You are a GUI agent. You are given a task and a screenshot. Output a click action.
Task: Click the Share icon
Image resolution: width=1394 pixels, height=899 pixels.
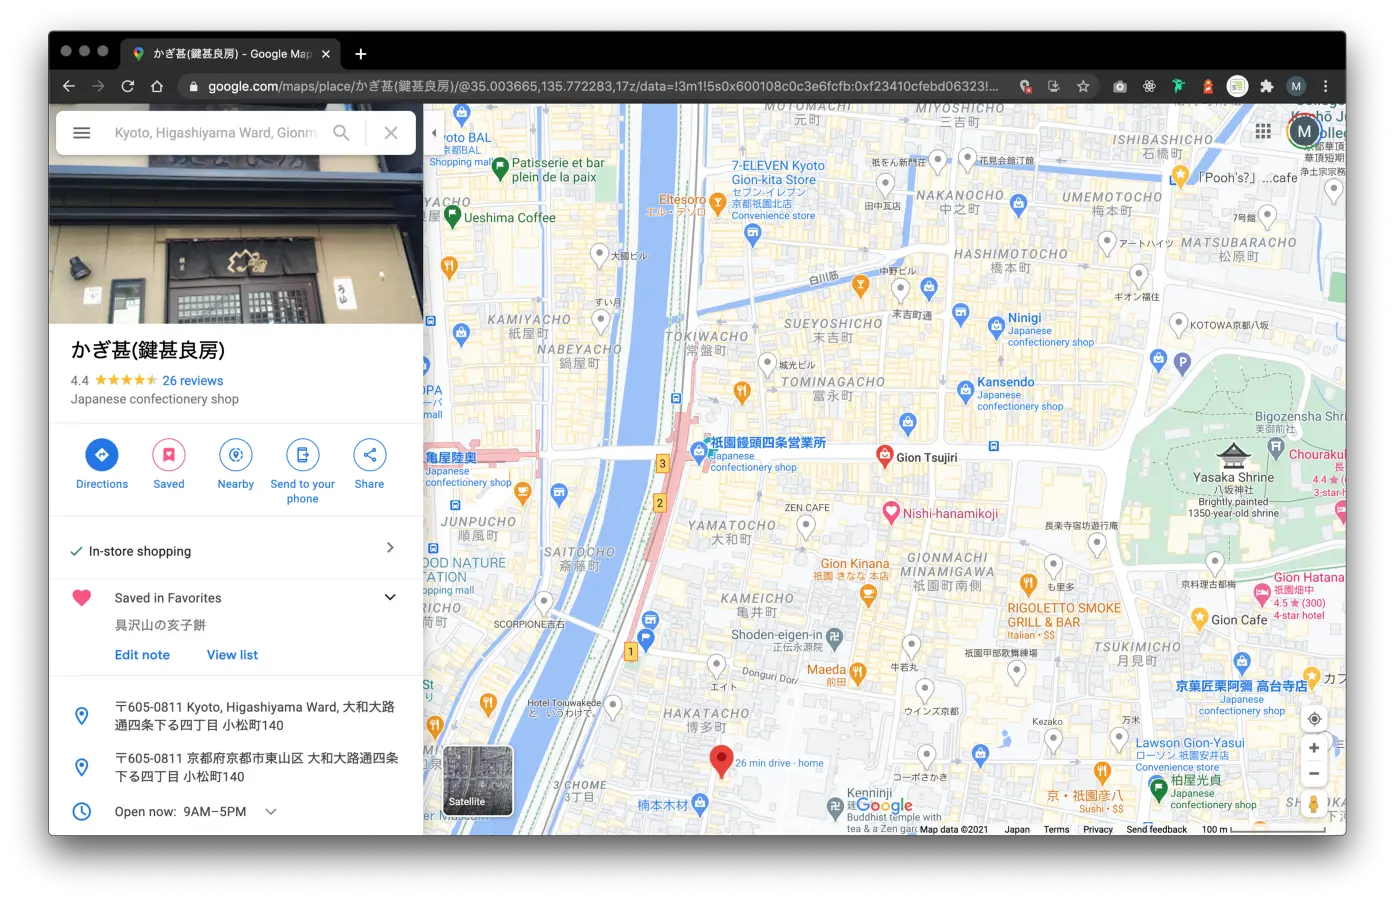coord(370,455)
